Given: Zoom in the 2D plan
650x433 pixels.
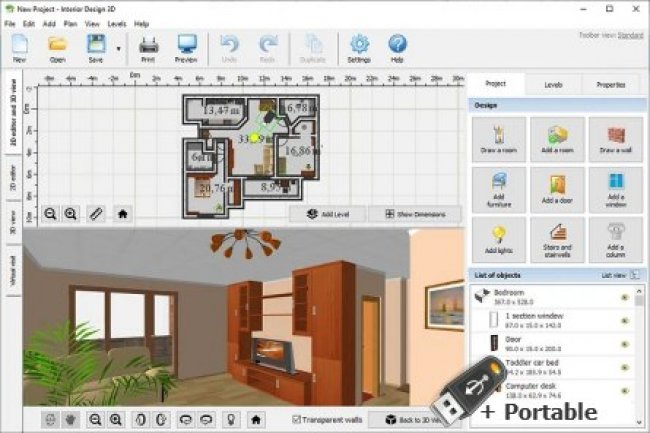Looking at the screenshot, I should (71, 214).
